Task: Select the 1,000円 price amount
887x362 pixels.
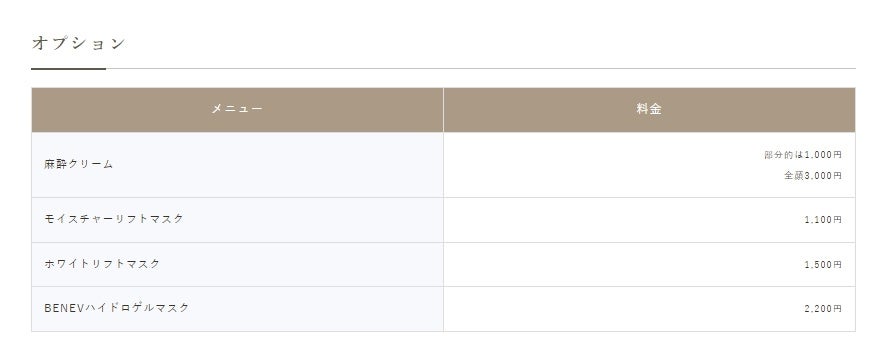Action: 823,154
